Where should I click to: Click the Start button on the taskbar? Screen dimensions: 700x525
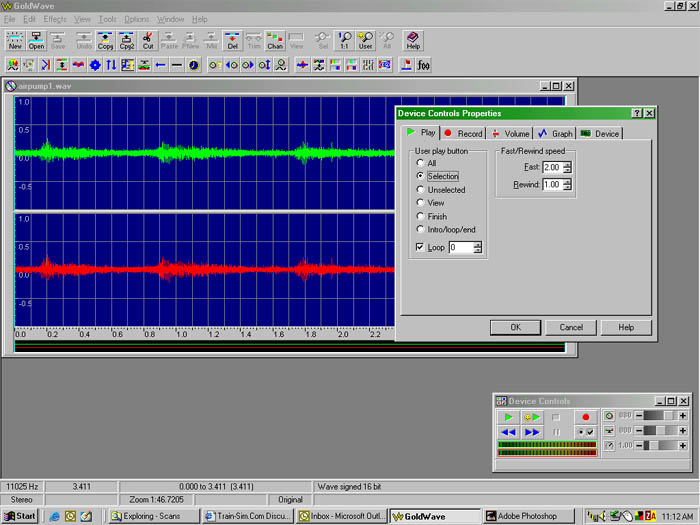[20, 516]
